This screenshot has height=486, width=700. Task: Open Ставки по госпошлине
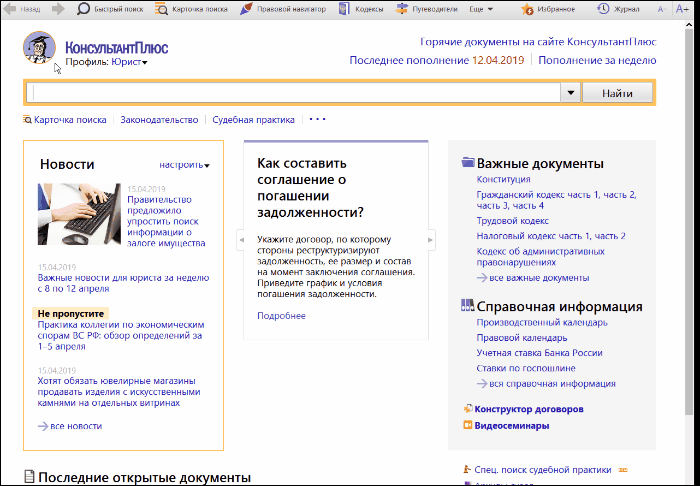pos(526,368)
